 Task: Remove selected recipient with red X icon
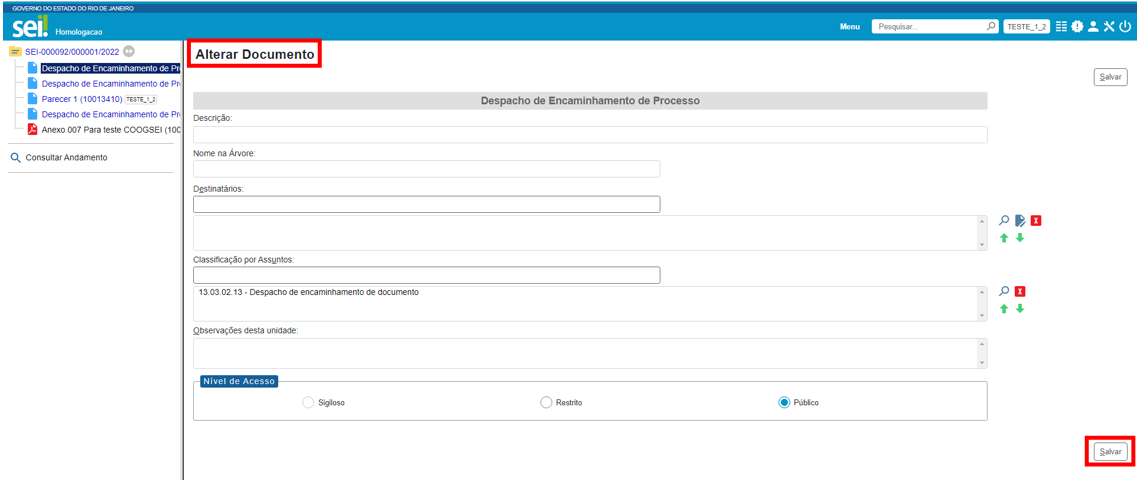coord(1036,221)
